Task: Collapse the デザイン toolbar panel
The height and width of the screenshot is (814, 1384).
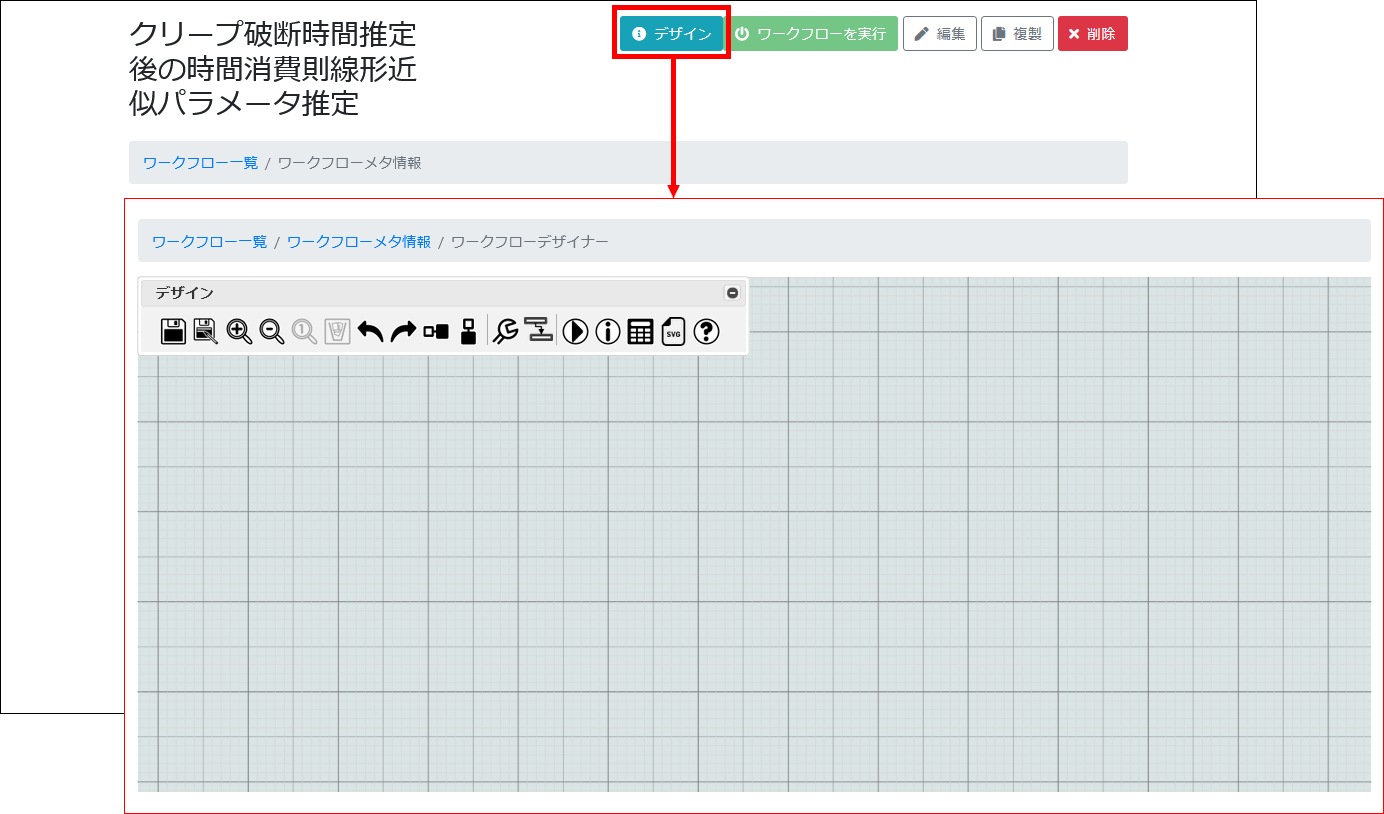Action: (732, 293)
